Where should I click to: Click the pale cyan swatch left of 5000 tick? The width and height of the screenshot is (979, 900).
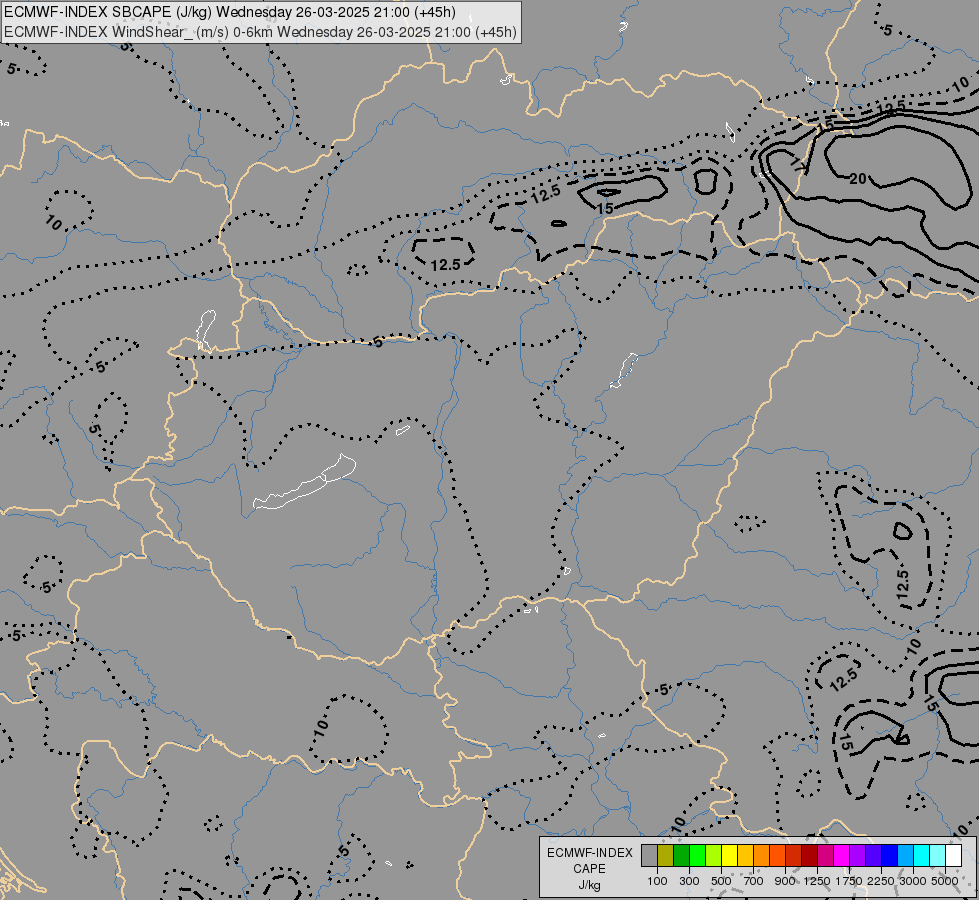pyautogui.click(x=938, y=856)
